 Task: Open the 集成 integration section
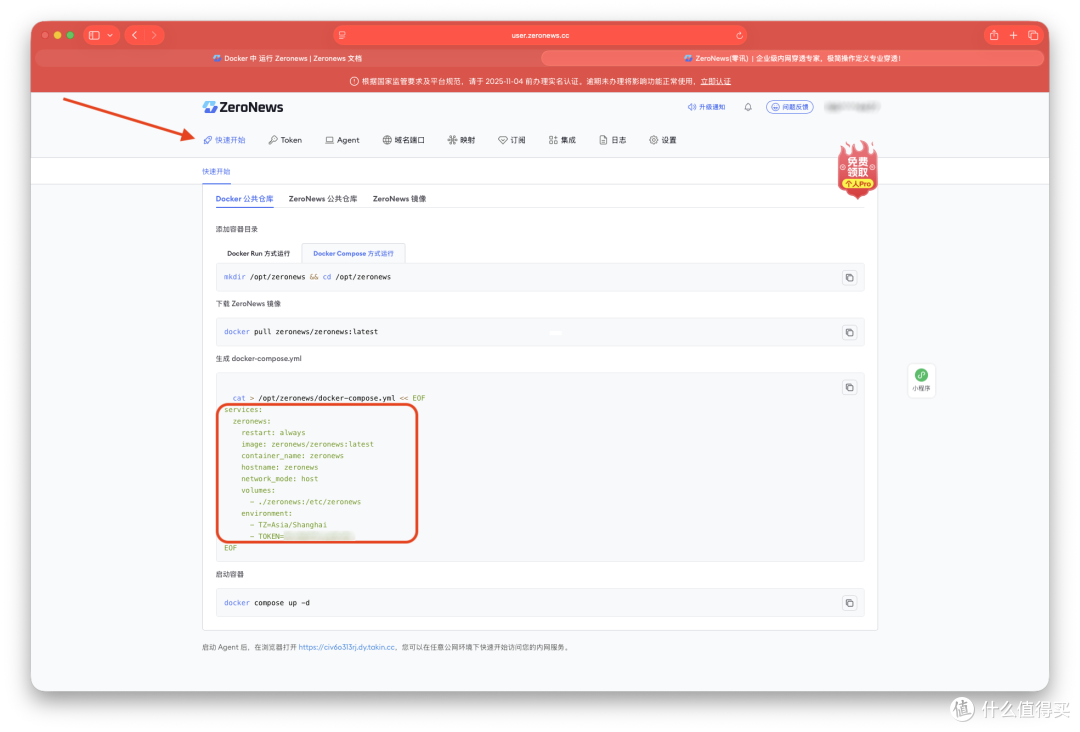point(562,140)
